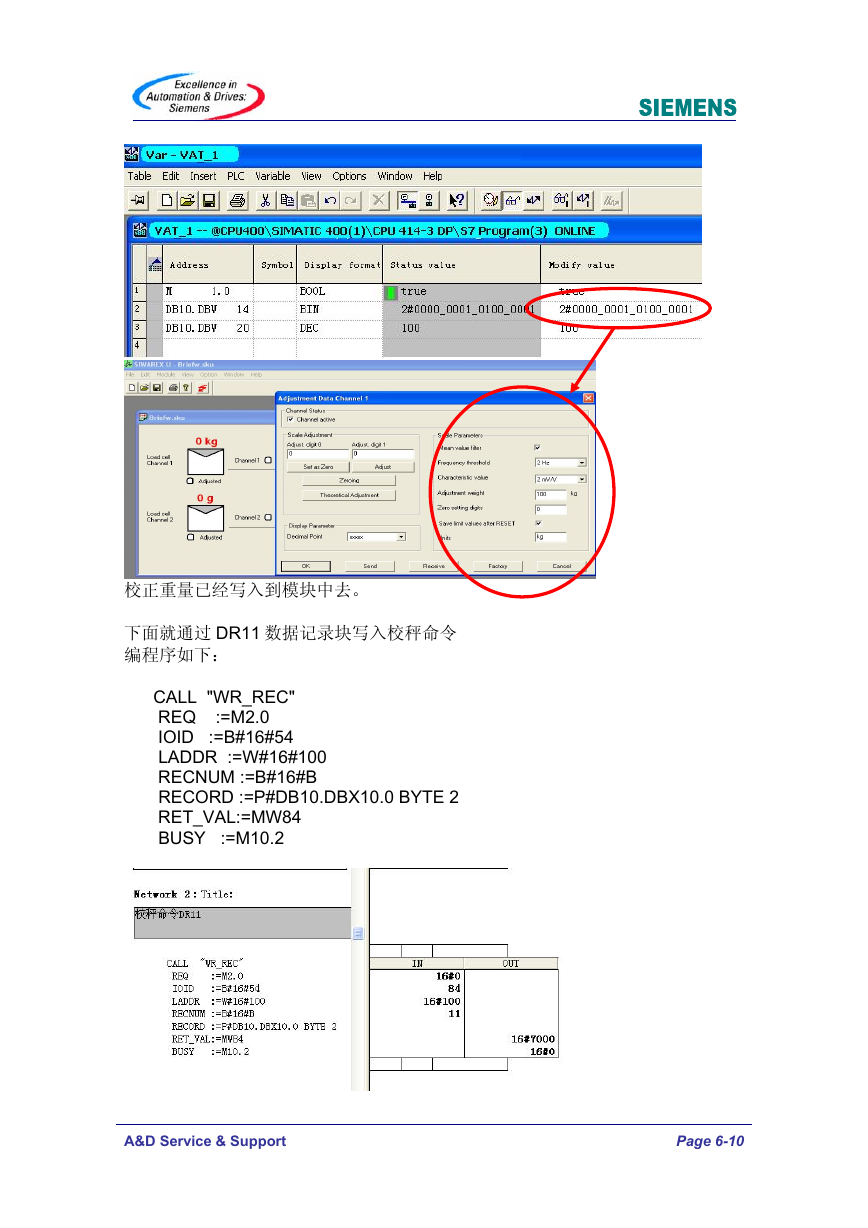The height and width of the screenshot is (1228, 868).
Task: Open the Variable menu
Action: 273,176
